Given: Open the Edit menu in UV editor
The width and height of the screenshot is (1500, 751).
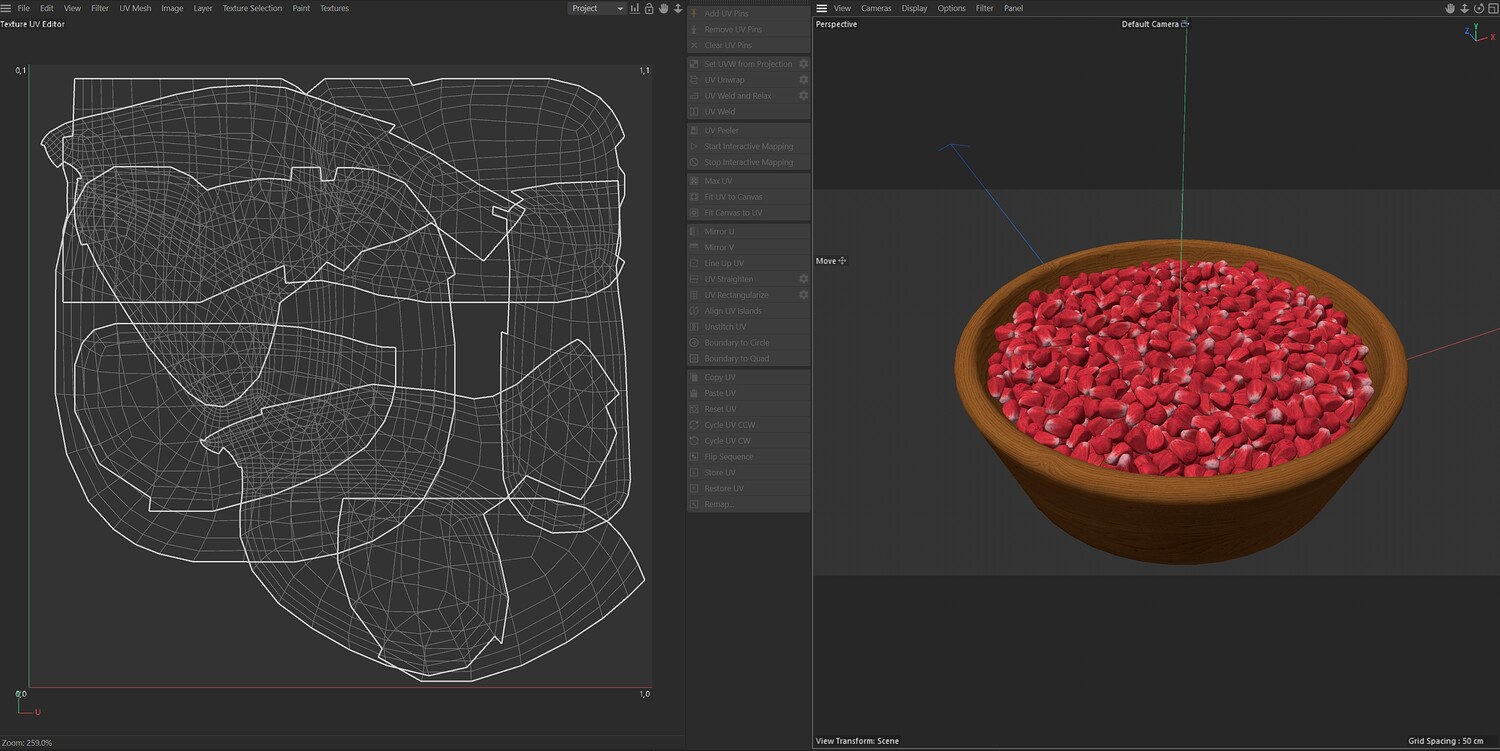Looking at the screenshot, I should click(x=47, y=8).
